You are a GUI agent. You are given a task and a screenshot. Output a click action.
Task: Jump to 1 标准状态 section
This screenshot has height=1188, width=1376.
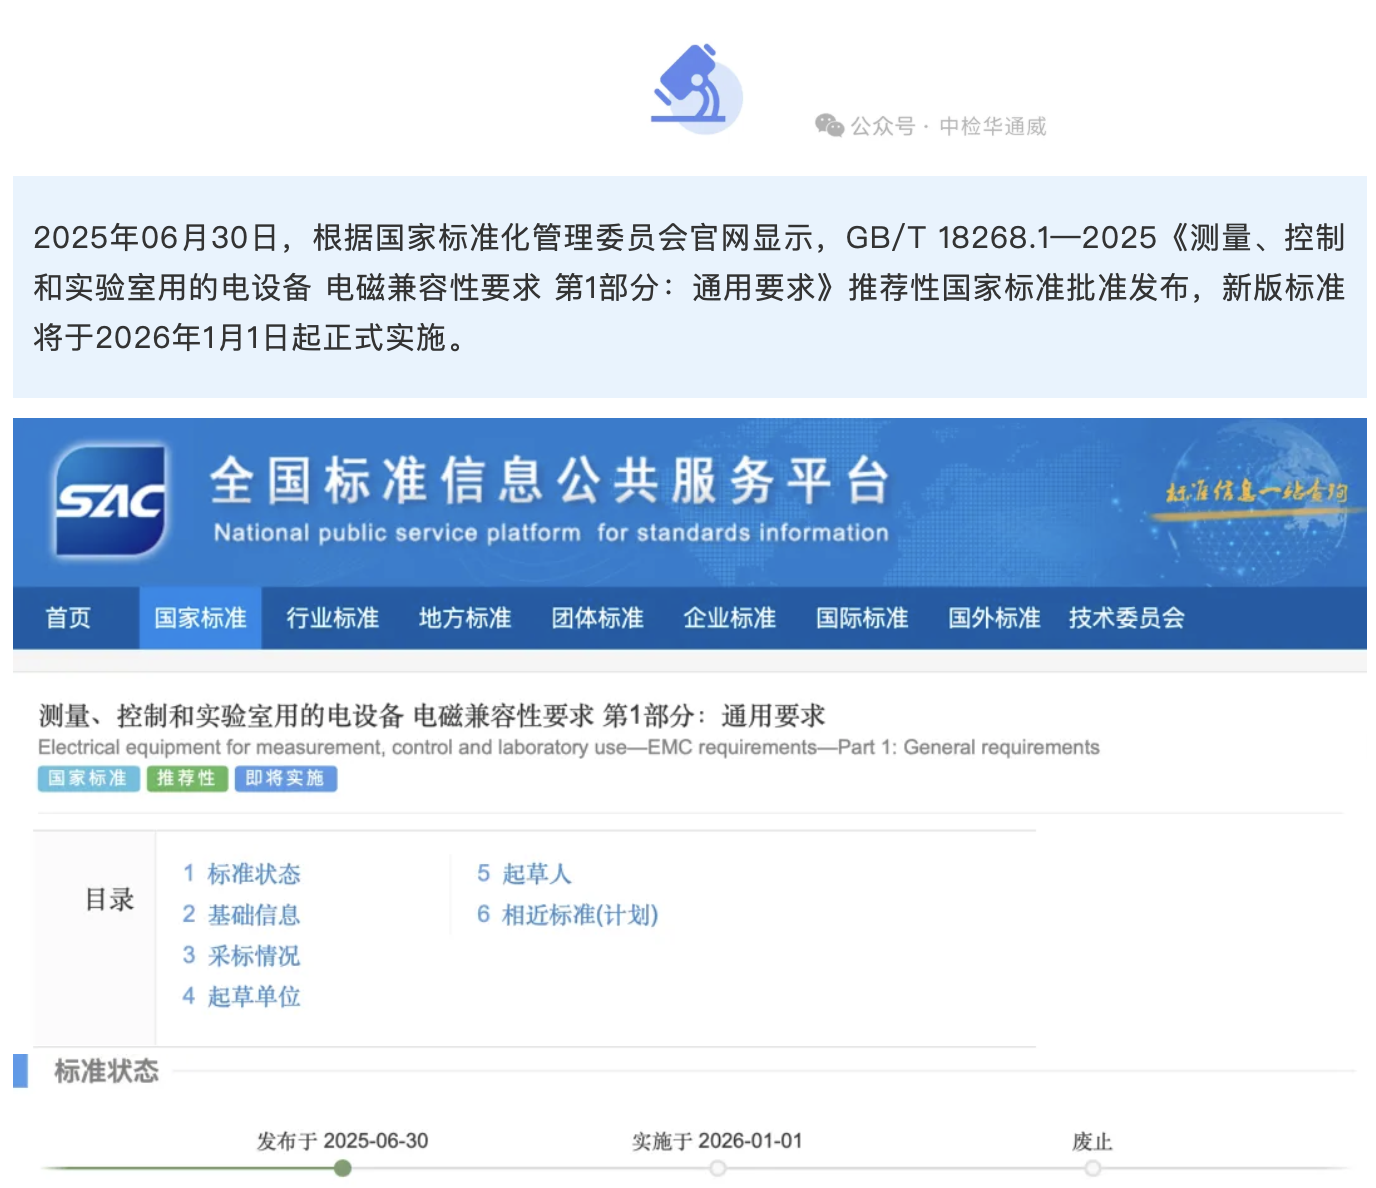click(242, 874)
